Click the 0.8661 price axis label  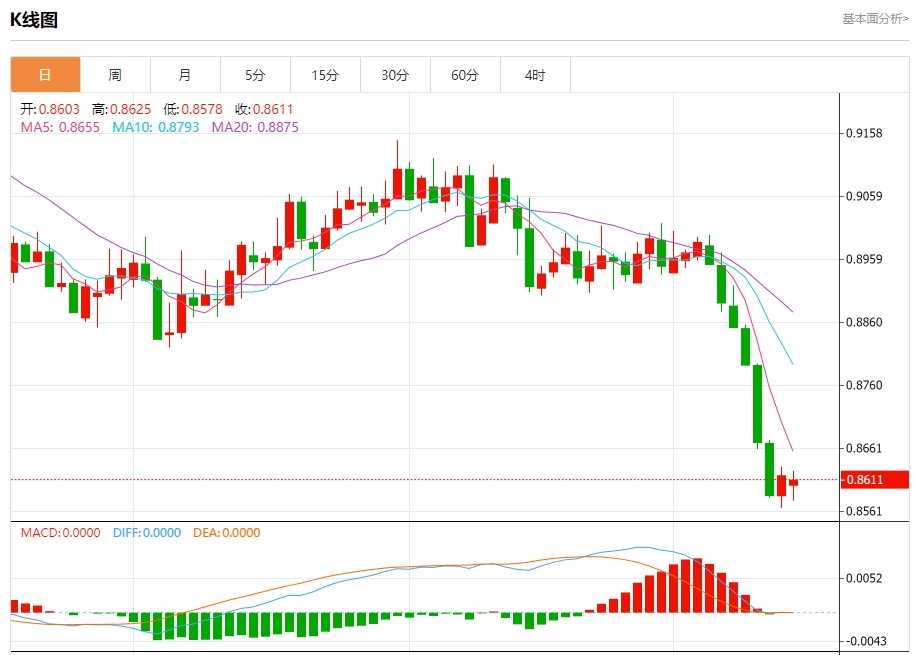point(864,448)
